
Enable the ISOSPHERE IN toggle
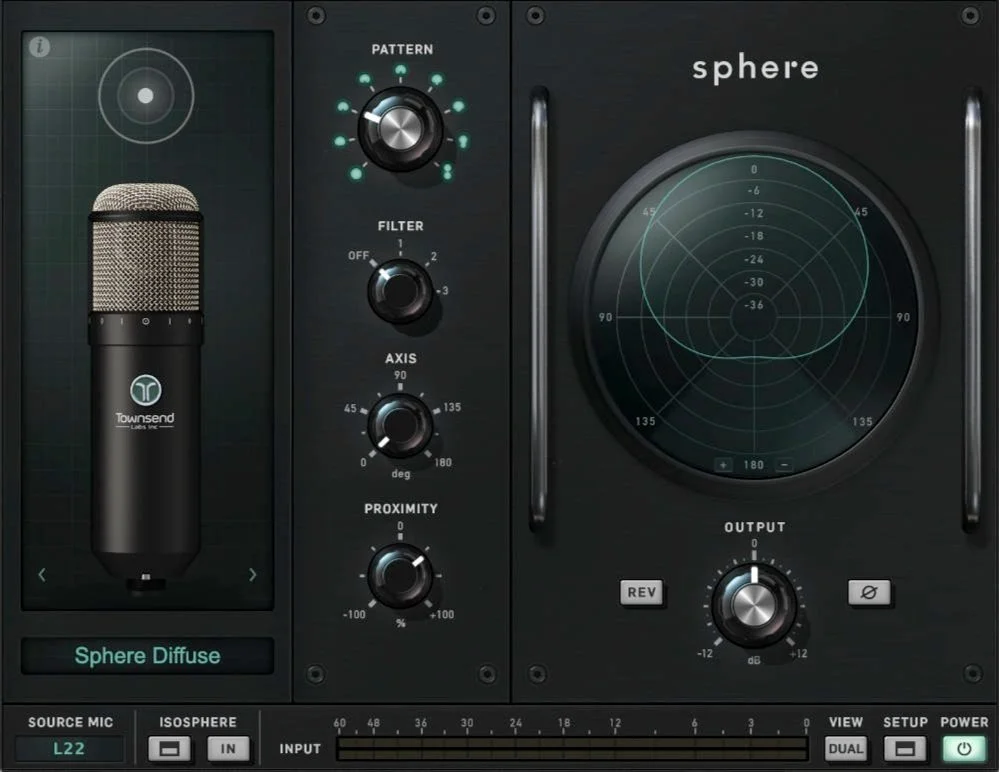point(228,747)
